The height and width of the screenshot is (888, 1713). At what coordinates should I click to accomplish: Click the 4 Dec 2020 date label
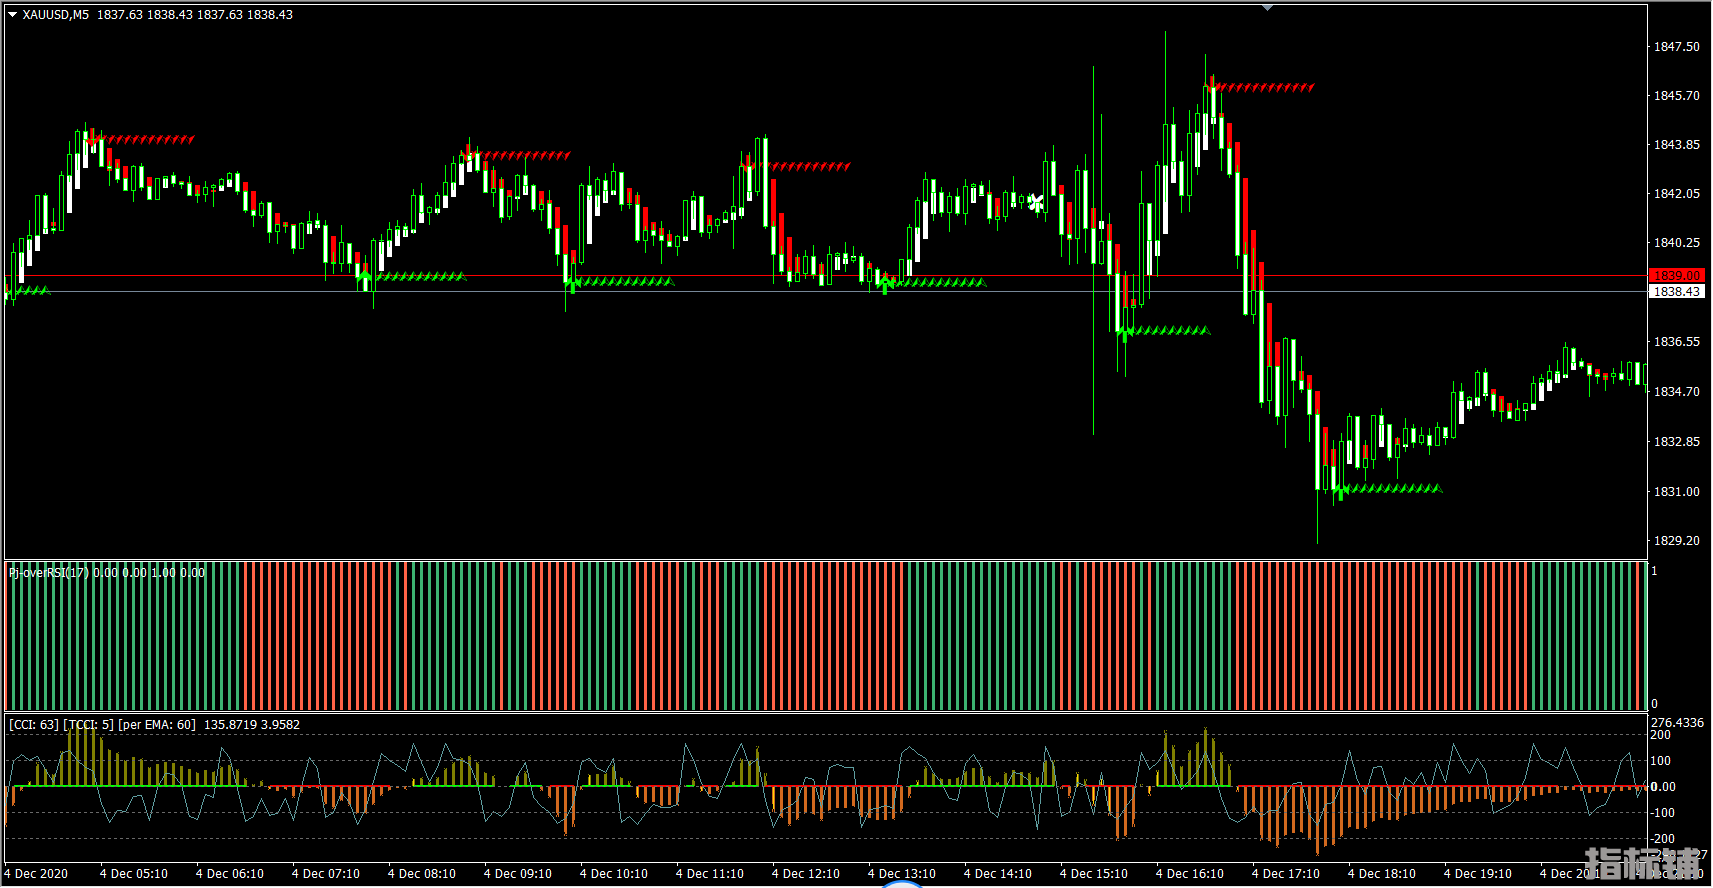click(36, 874)
